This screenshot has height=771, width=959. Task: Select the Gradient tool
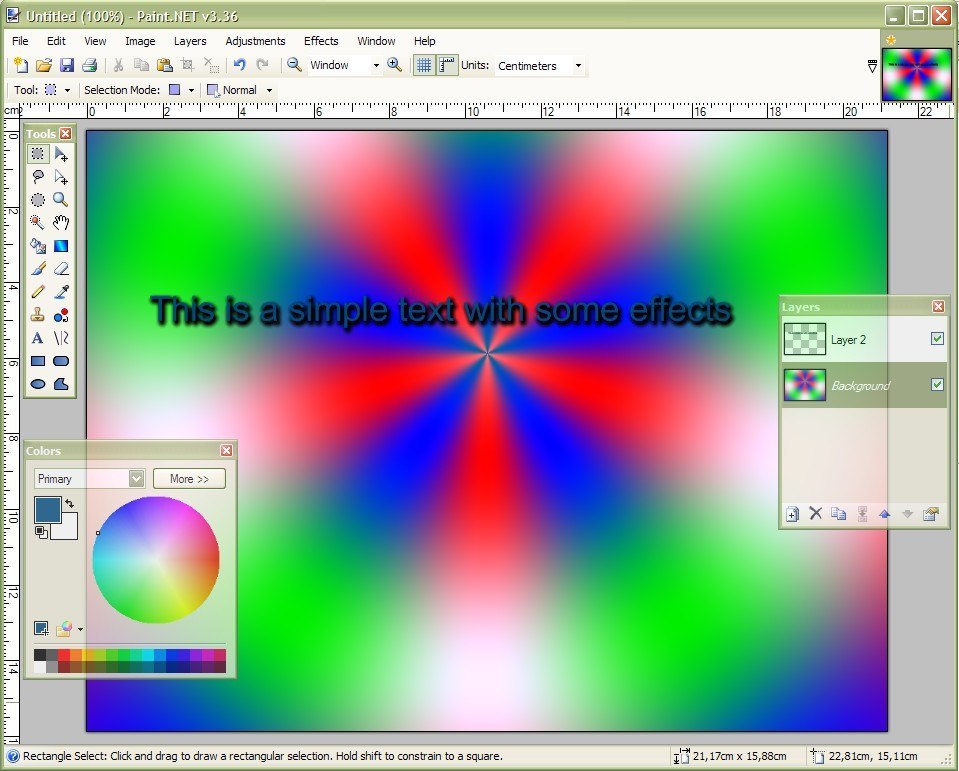[x=61, y=246]
